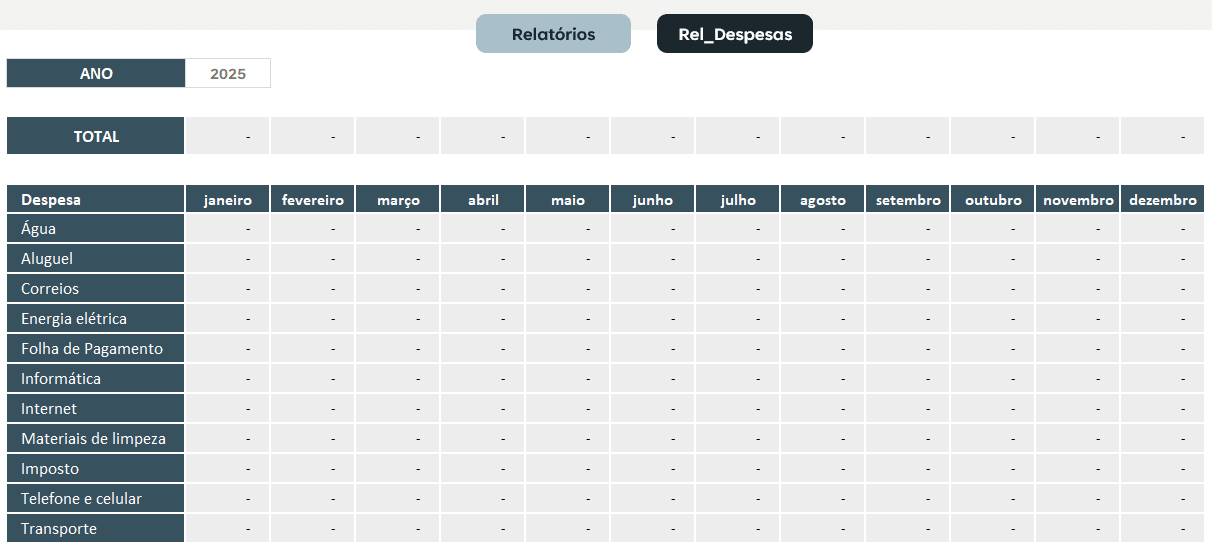Click the Telefone e celular label

[96, 499]
